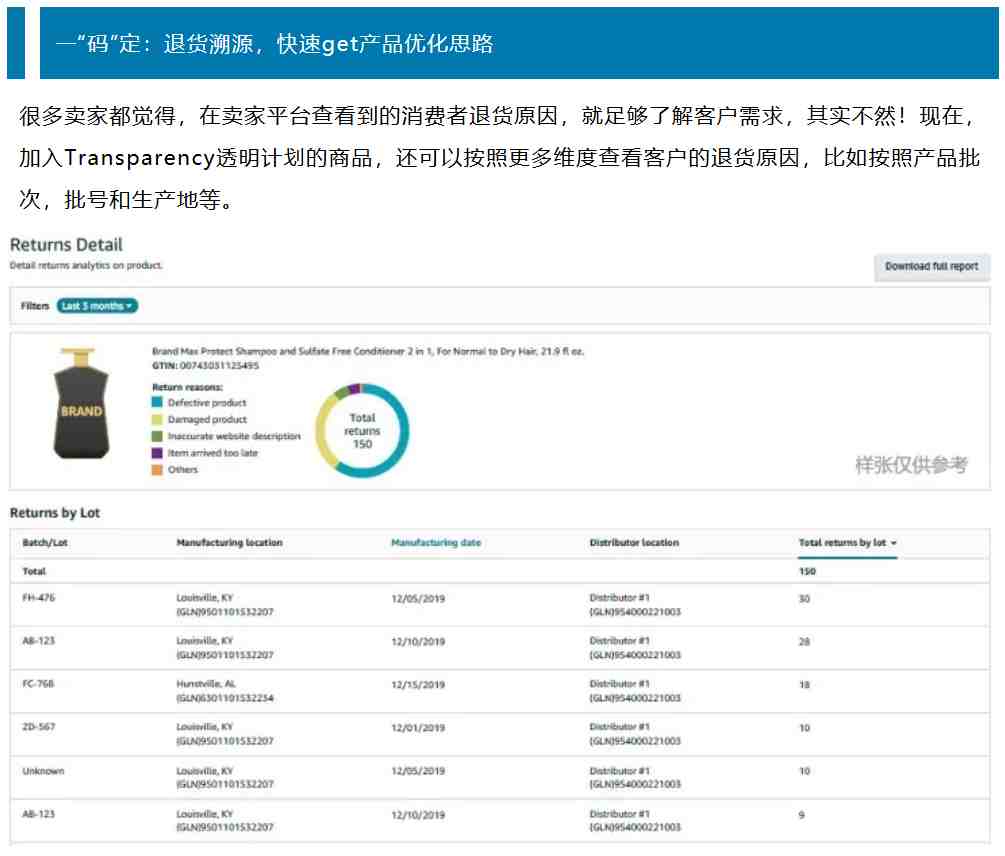This screenshot has width=1005, height=856.
Task: Open the Last 3 months filter dropdown
Action: [x=97, y=306]
